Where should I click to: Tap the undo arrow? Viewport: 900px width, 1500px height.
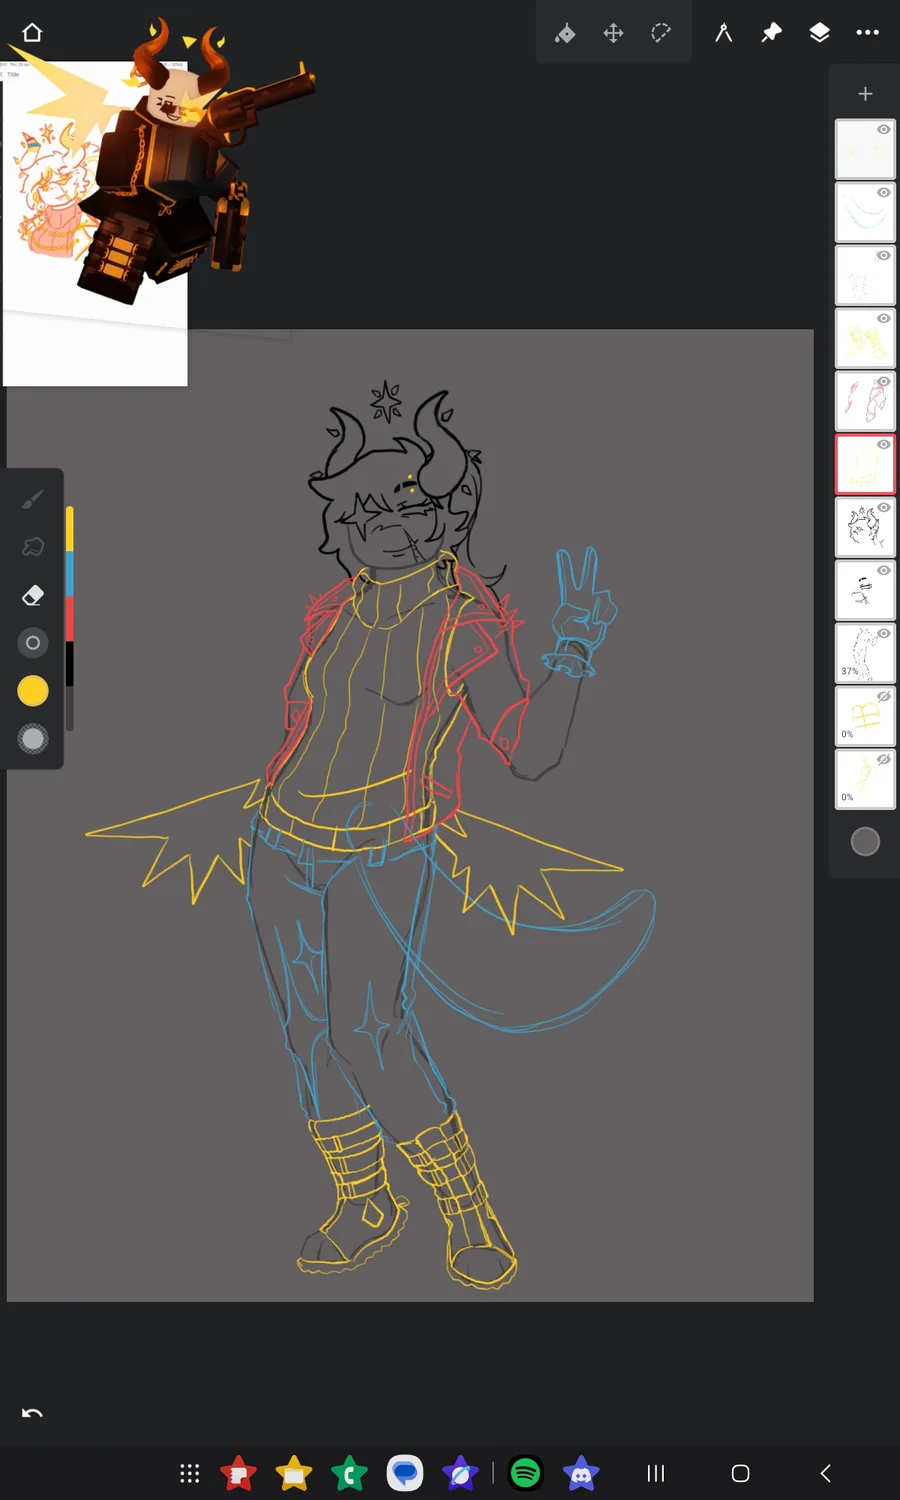pyautogui.click(x=32, y=1413)
